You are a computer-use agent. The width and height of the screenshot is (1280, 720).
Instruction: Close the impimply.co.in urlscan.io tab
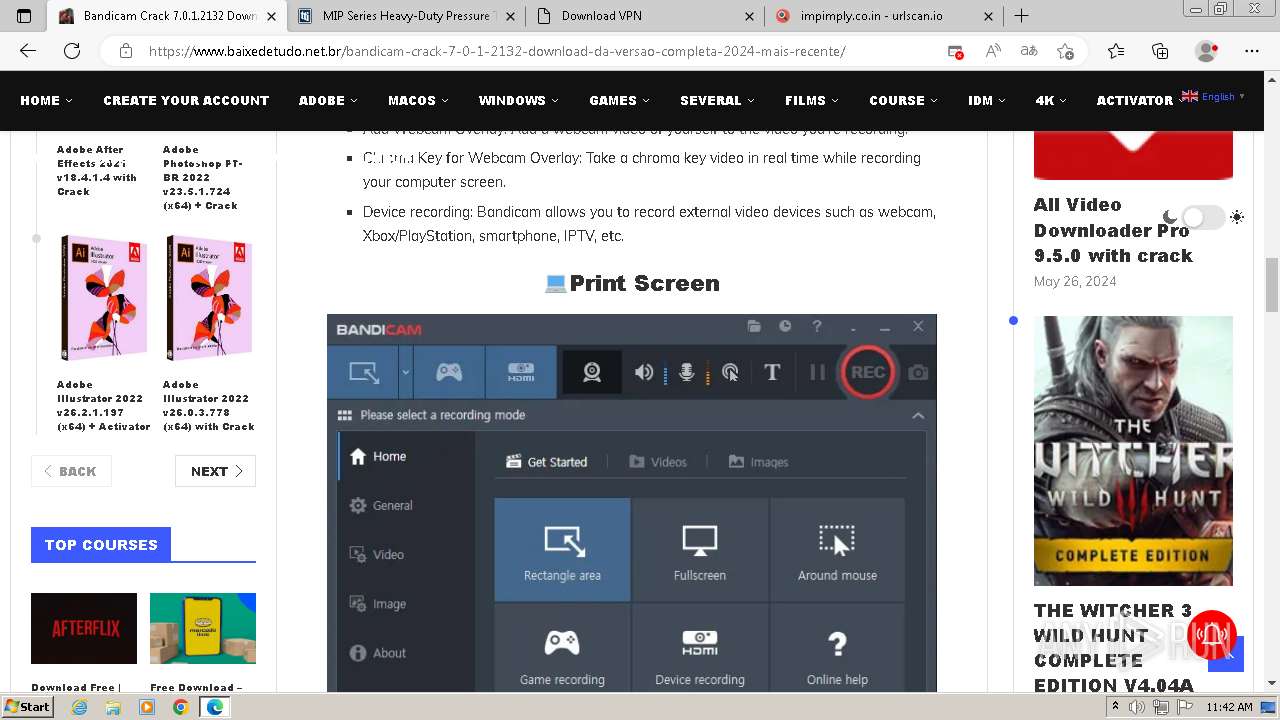pos(990,16)
